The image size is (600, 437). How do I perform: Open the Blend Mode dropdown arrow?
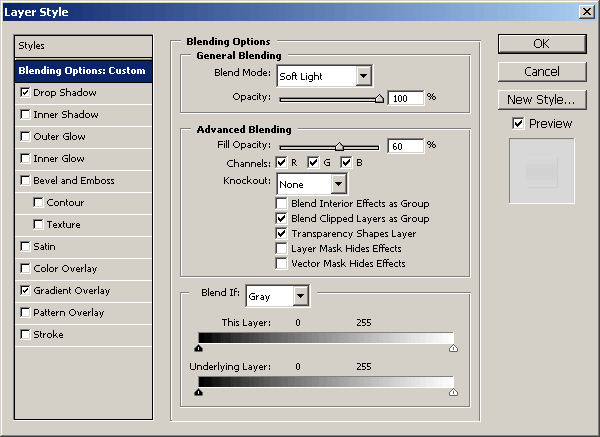tap(364, 76)
